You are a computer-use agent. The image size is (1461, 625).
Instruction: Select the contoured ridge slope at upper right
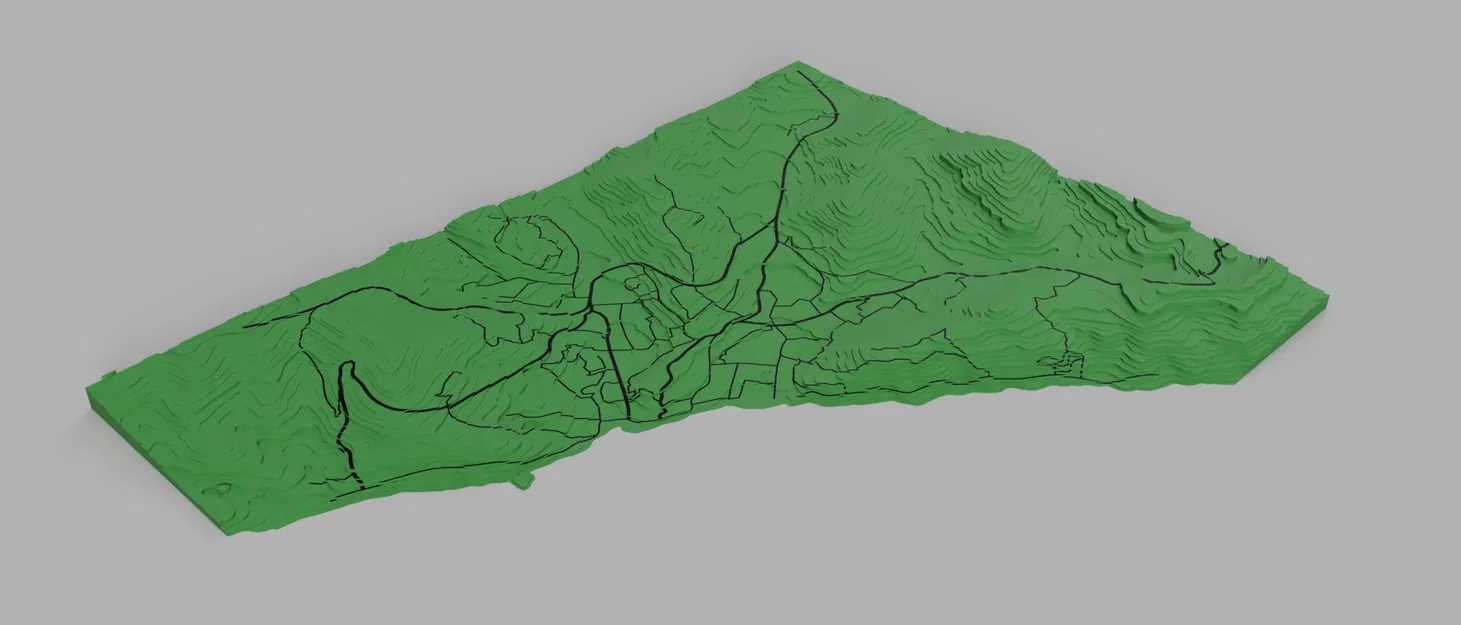[x=1000, y=180]
